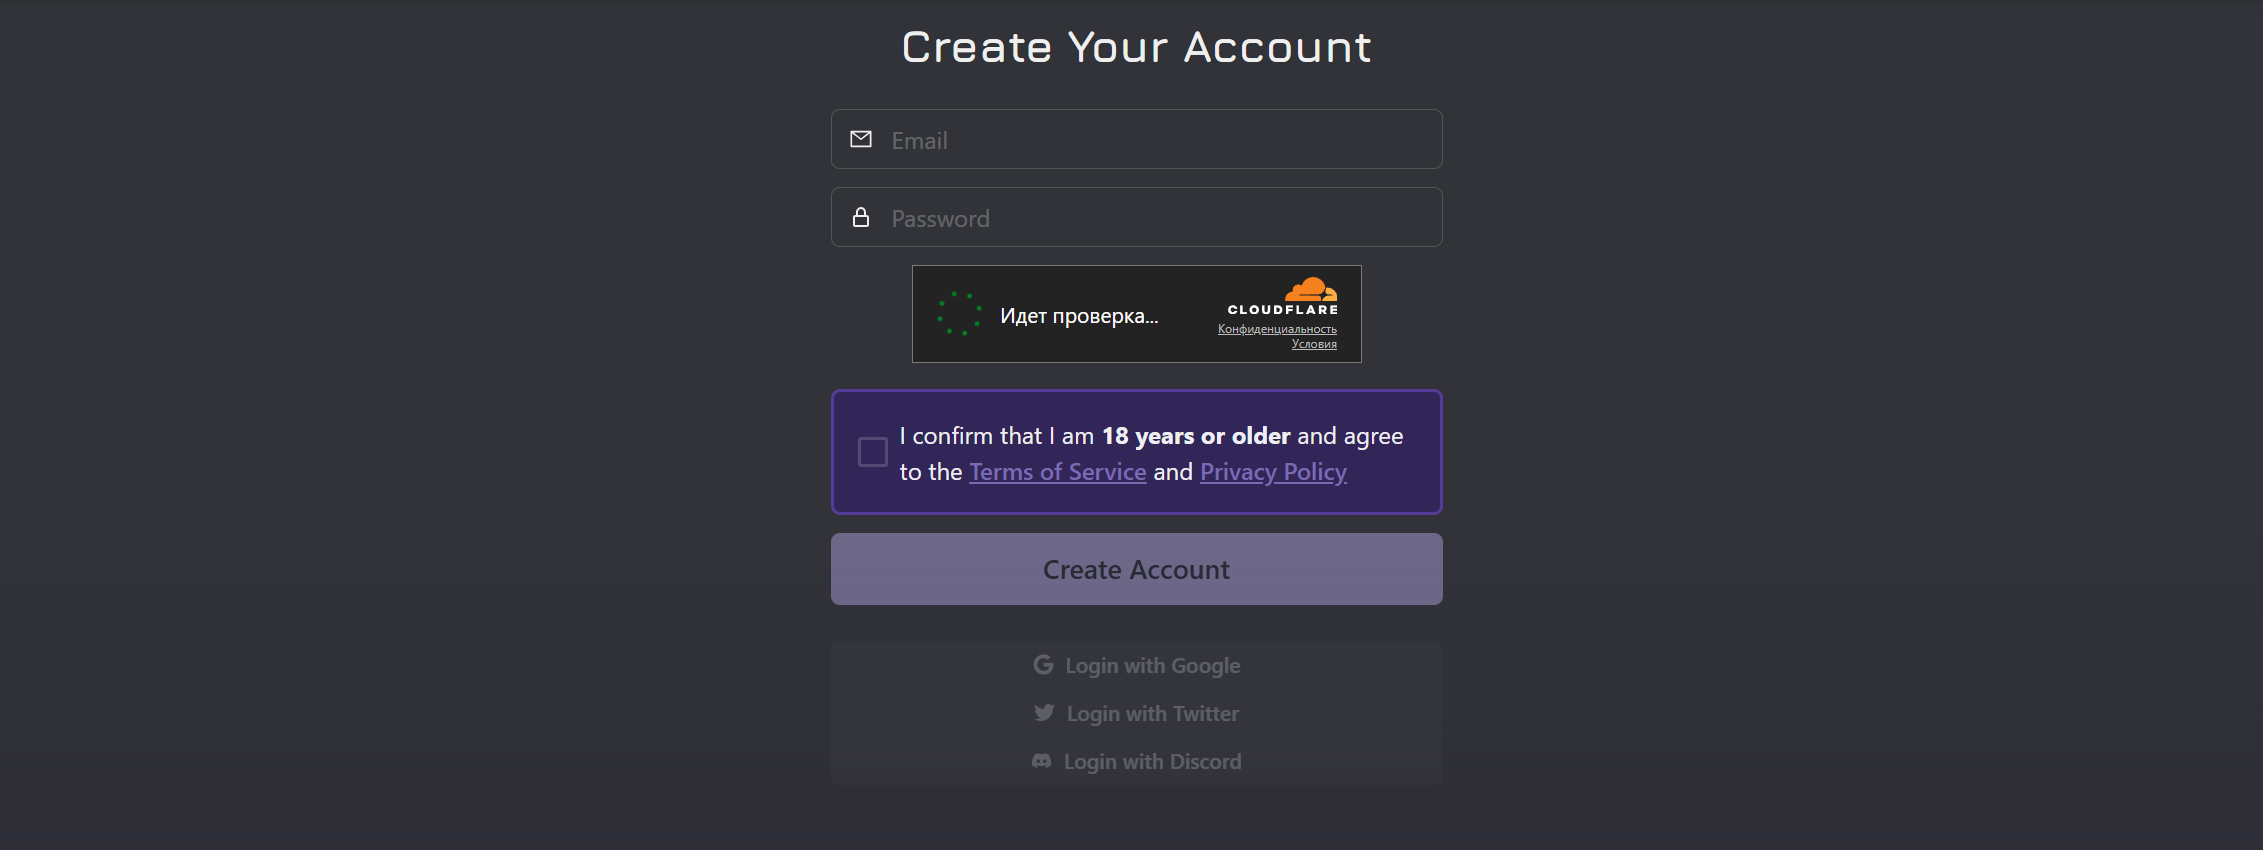Viewport: 2263px width, 850px height.
Task: Click the Cloudflare cloud logo
Action: (x=1311, y=290)
